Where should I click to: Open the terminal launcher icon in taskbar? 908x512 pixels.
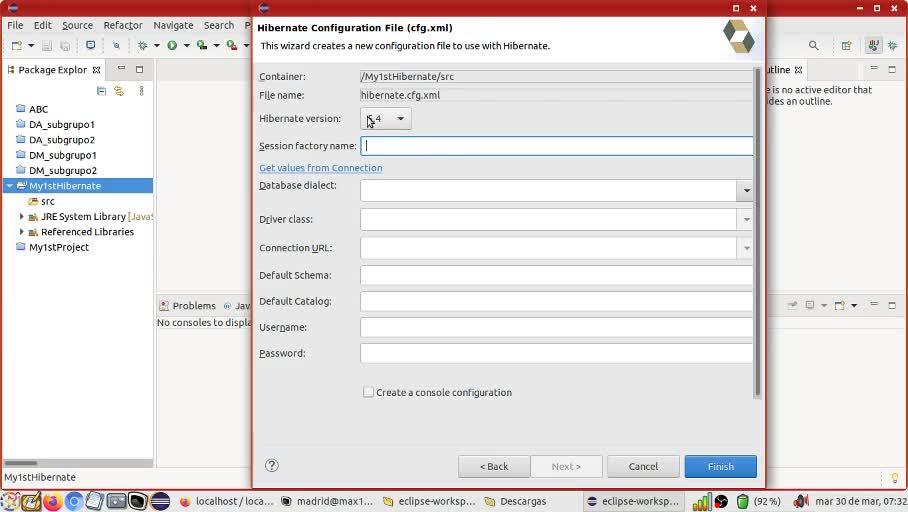click(x=138, y=501)
